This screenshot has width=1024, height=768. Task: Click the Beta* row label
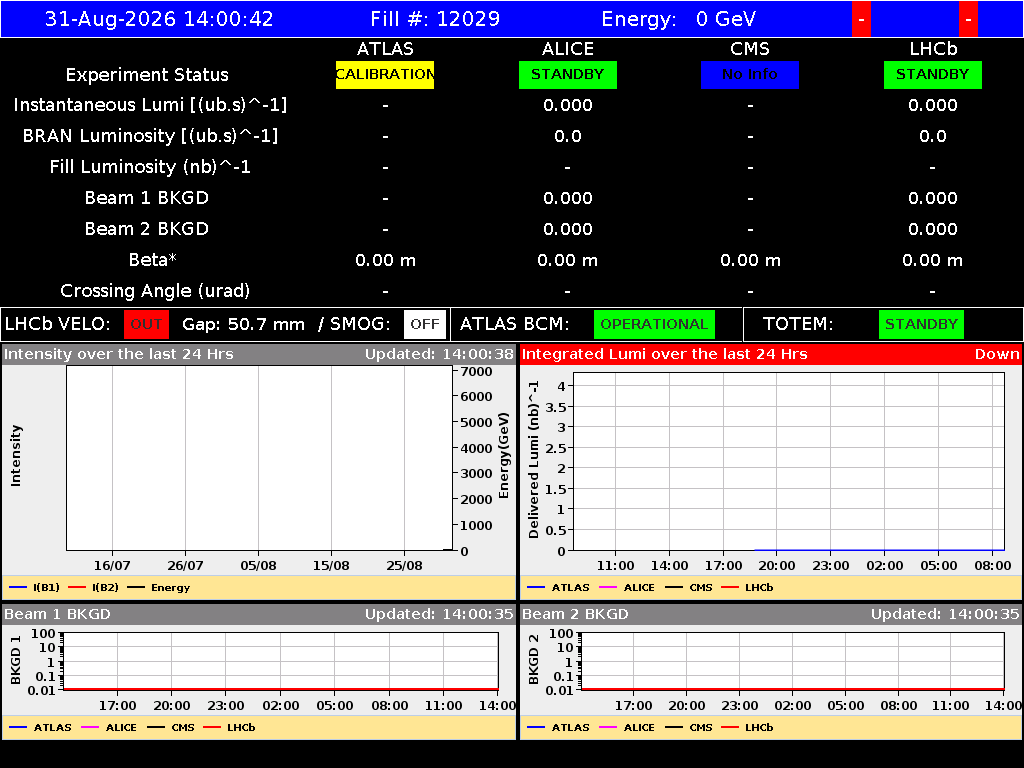(x=153, y=260)
